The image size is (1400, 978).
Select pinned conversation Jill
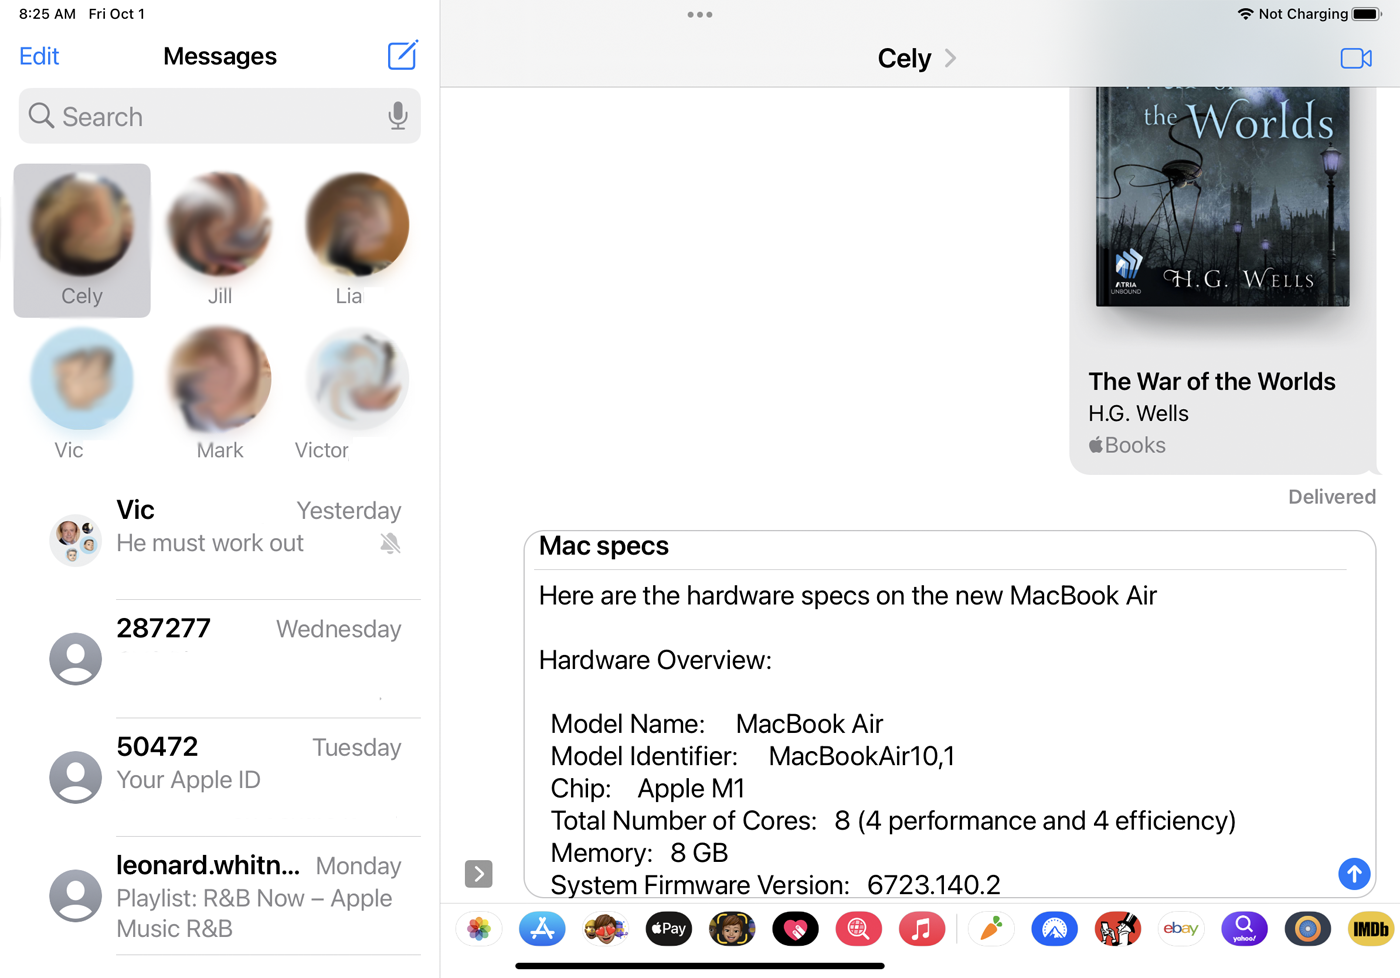coord(220,240)
